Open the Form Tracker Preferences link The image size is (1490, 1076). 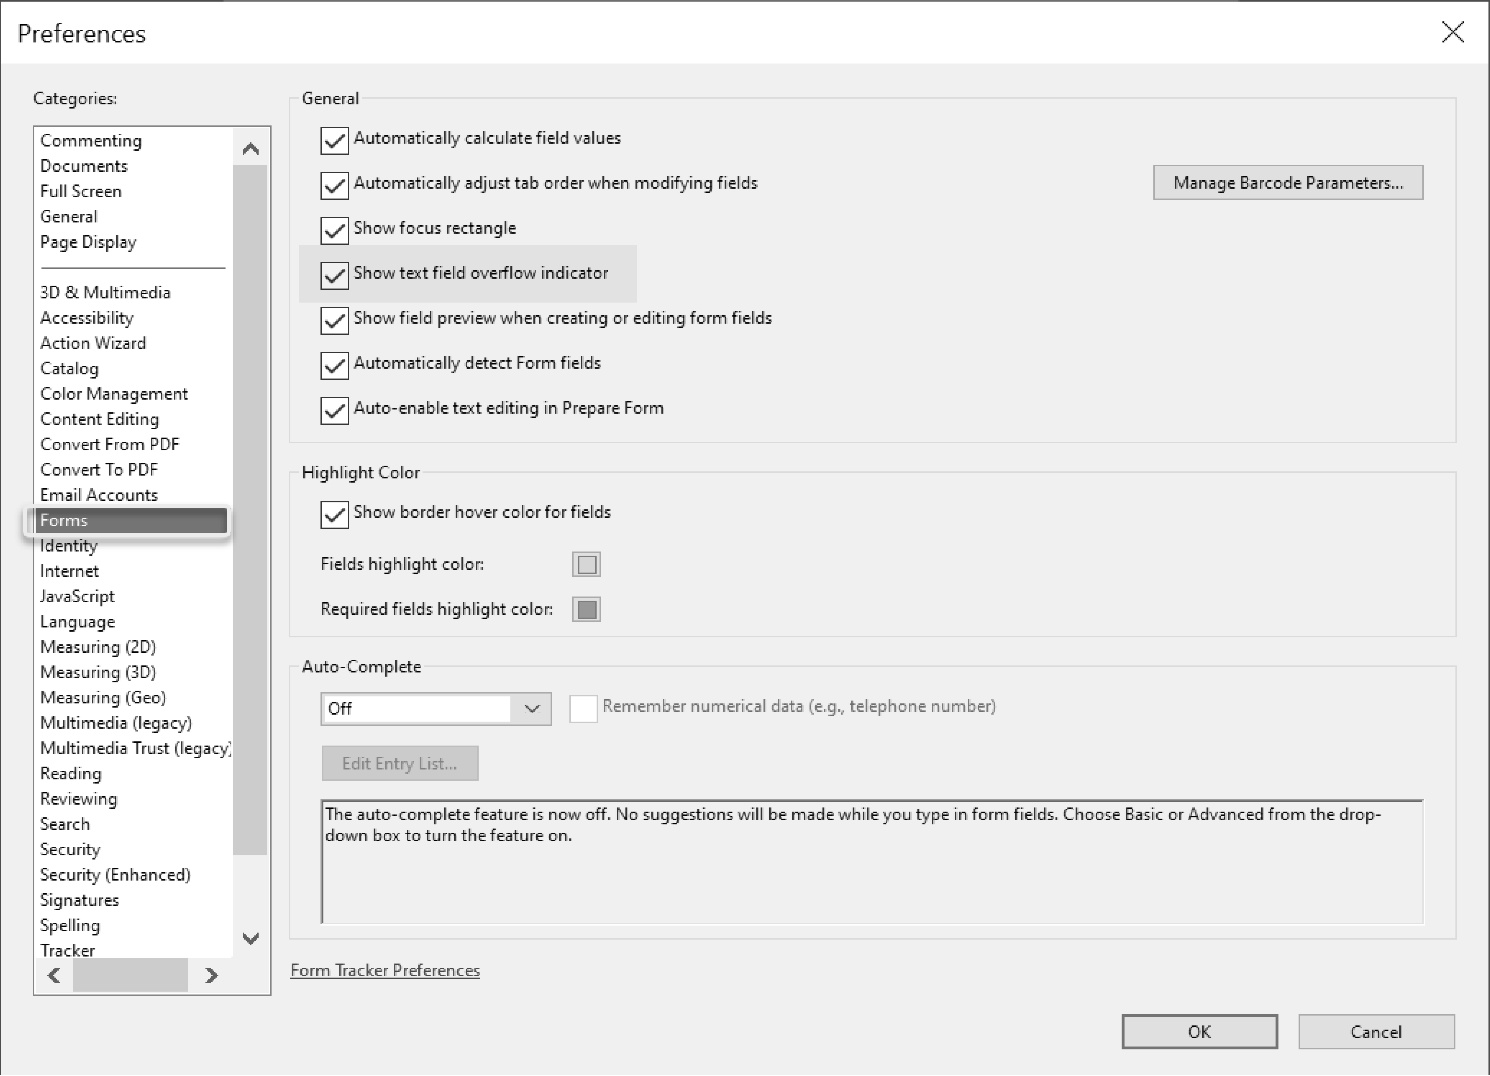(385, 971)
